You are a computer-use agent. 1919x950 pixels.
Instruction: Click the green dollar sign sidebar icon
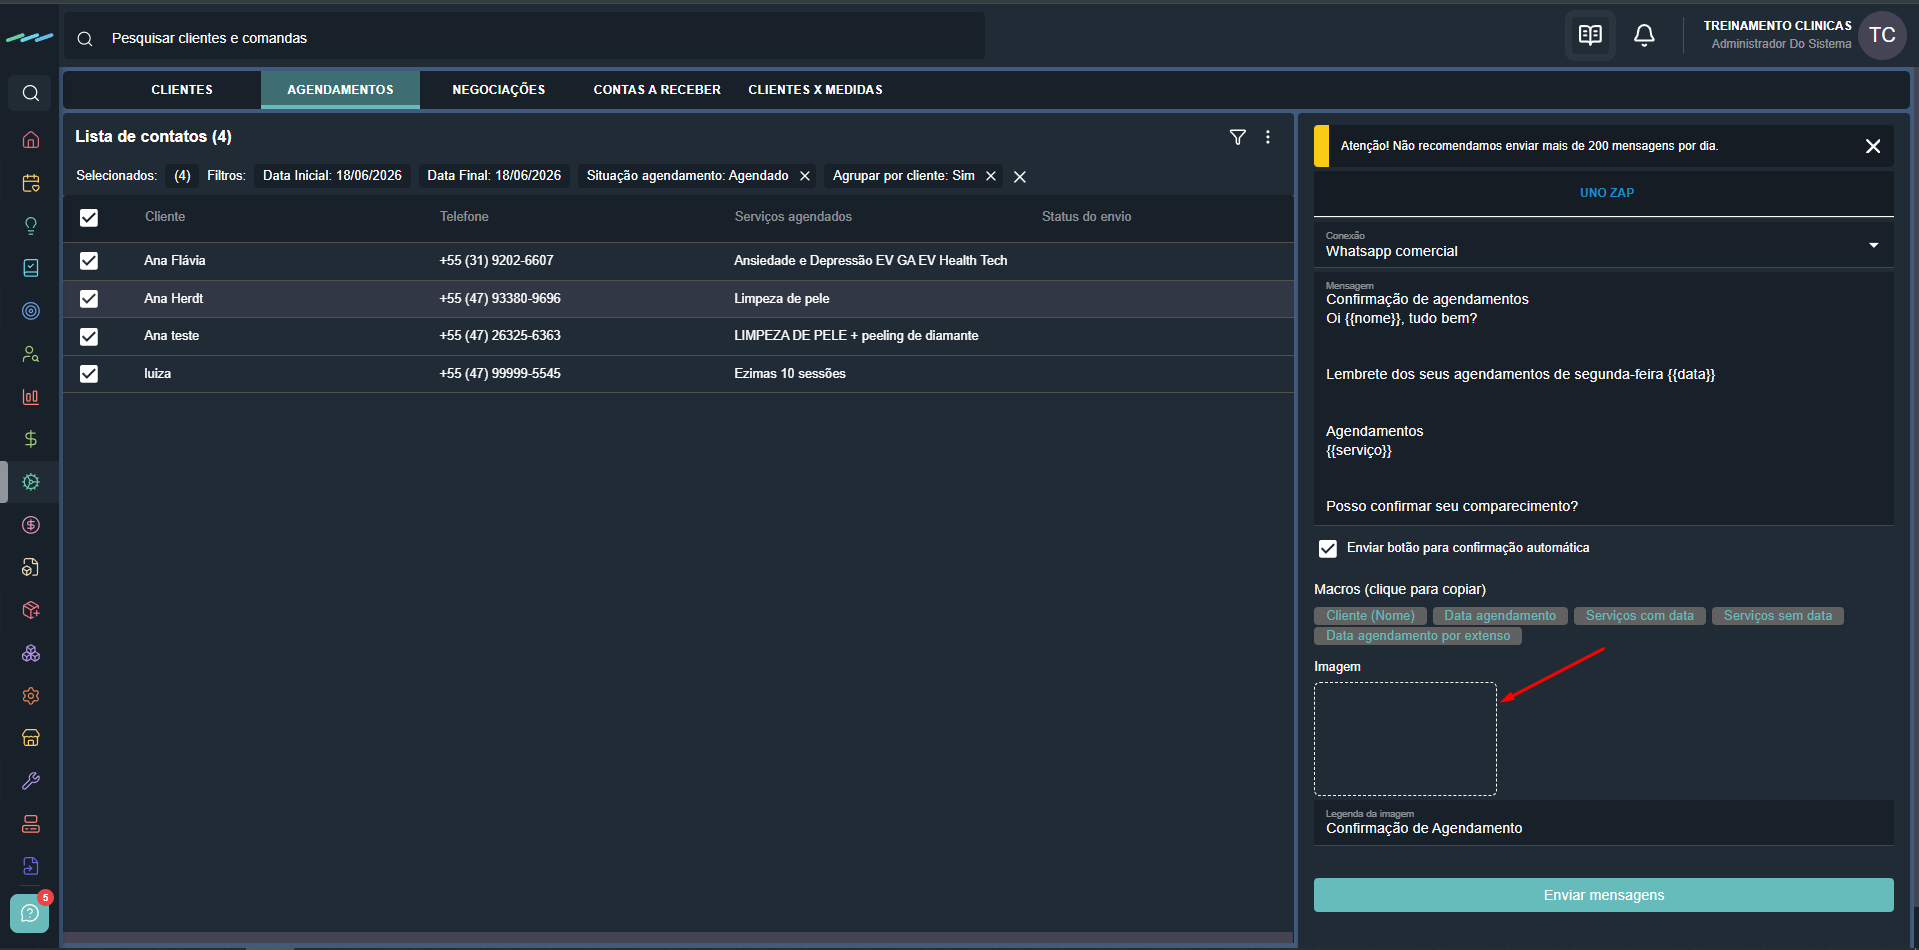31,439
